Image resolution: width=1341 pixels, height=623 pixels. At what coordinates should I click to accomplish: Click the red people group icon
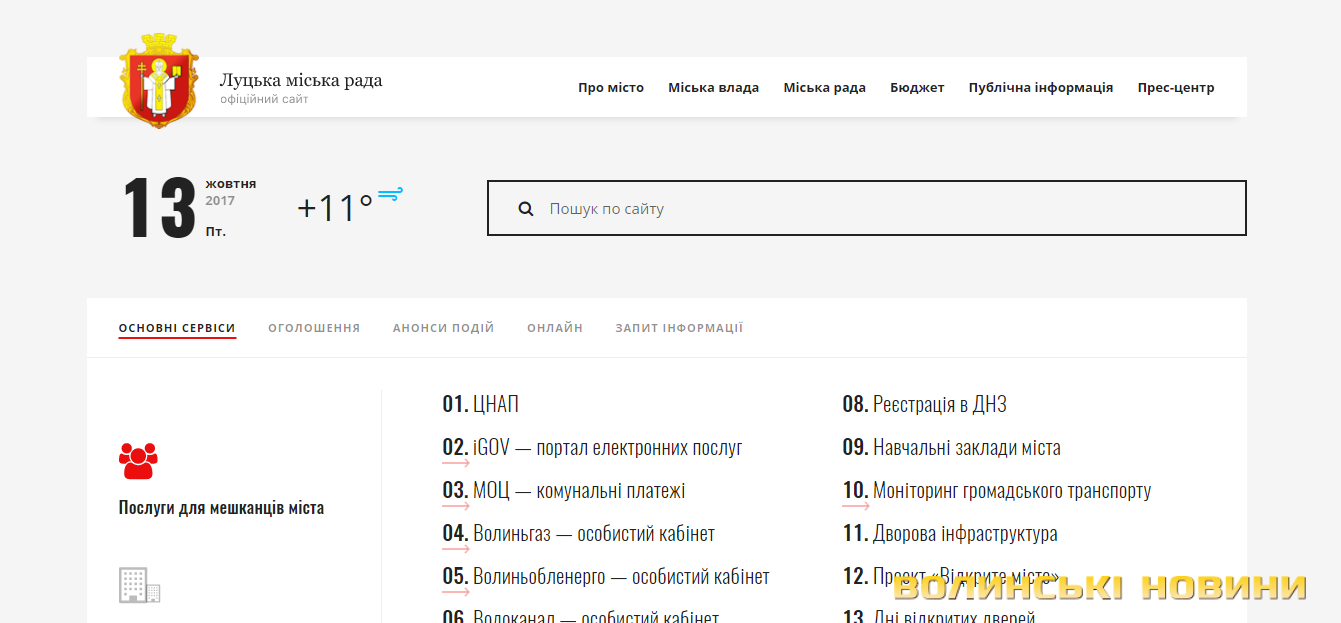138,461
